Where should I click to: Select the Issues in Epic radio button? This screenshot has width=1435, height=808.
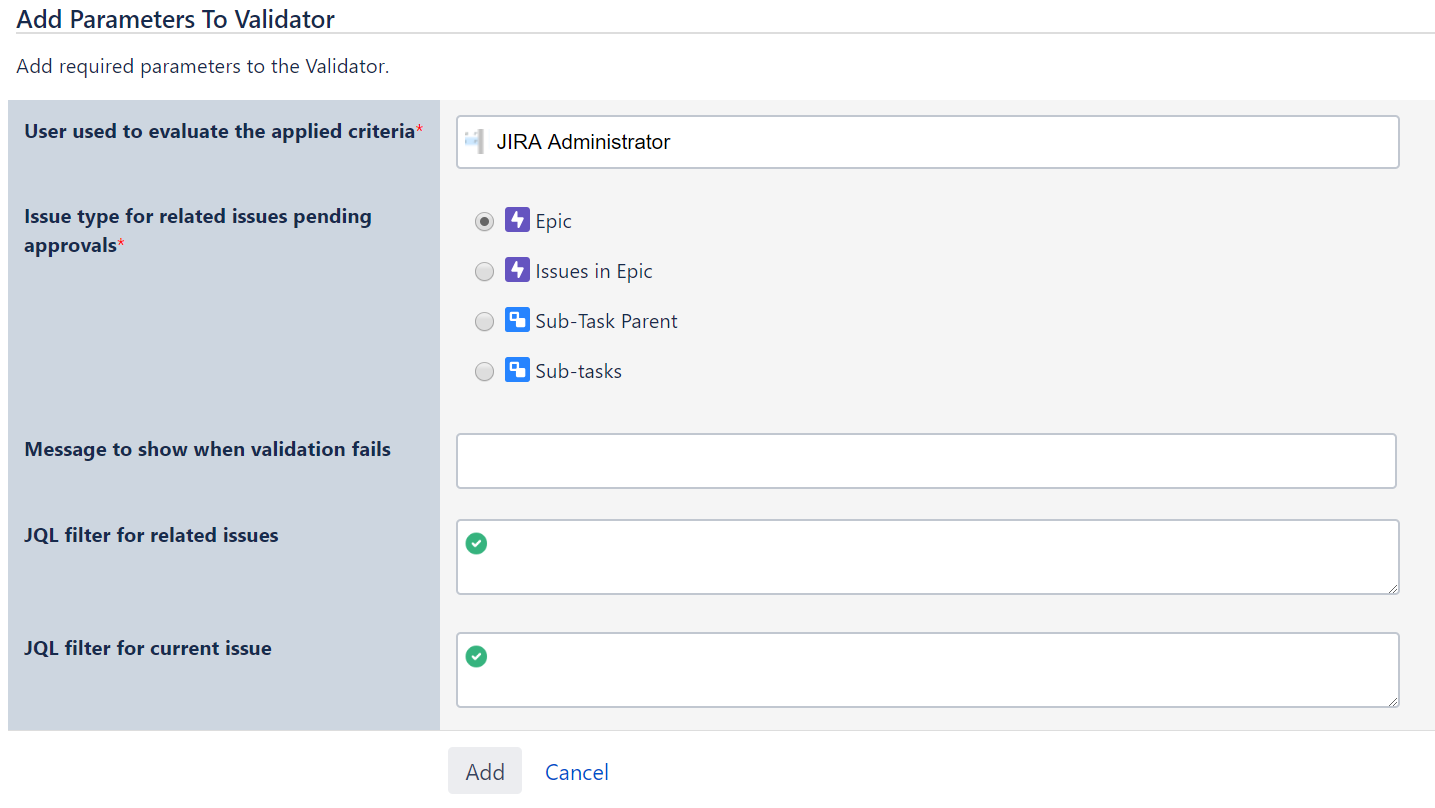[x=484, y=272]
